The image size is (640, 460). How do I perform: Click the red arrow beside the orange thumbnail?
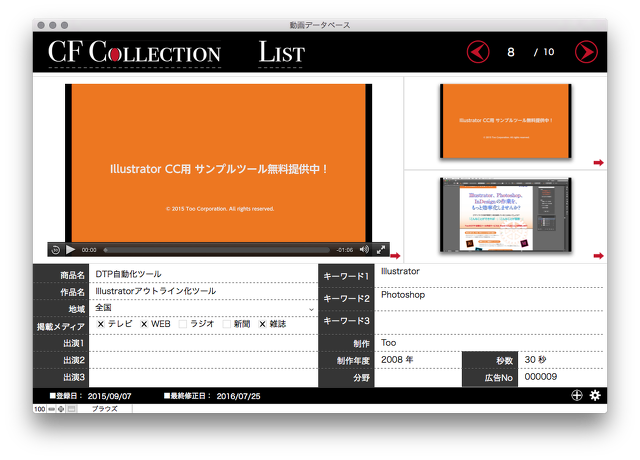pos(598,162)
